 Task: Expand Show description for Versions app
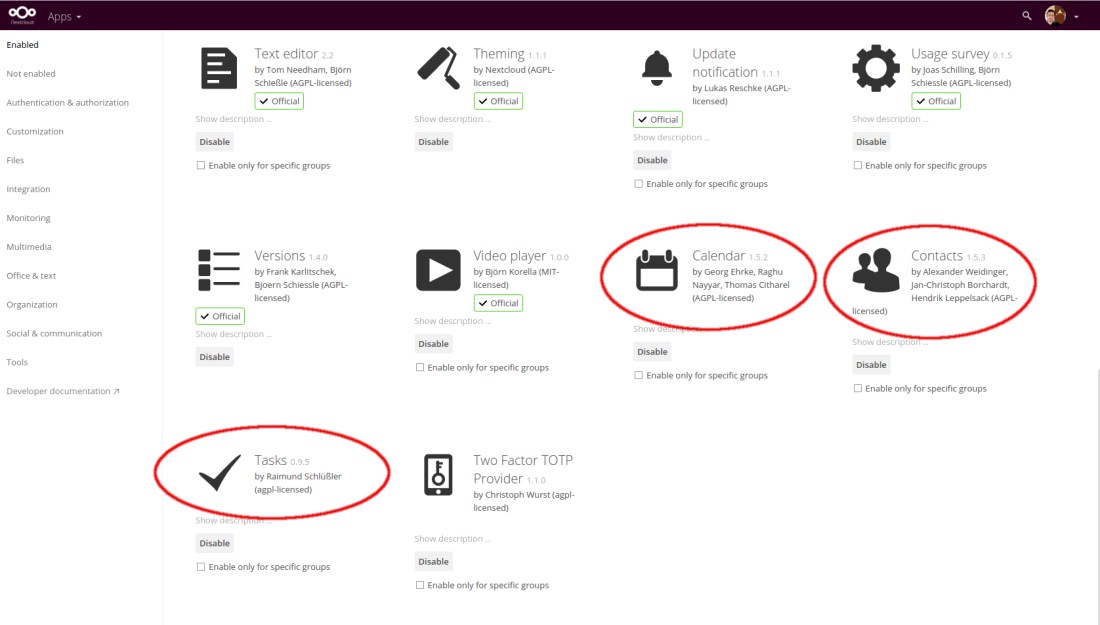click(233, 335)
